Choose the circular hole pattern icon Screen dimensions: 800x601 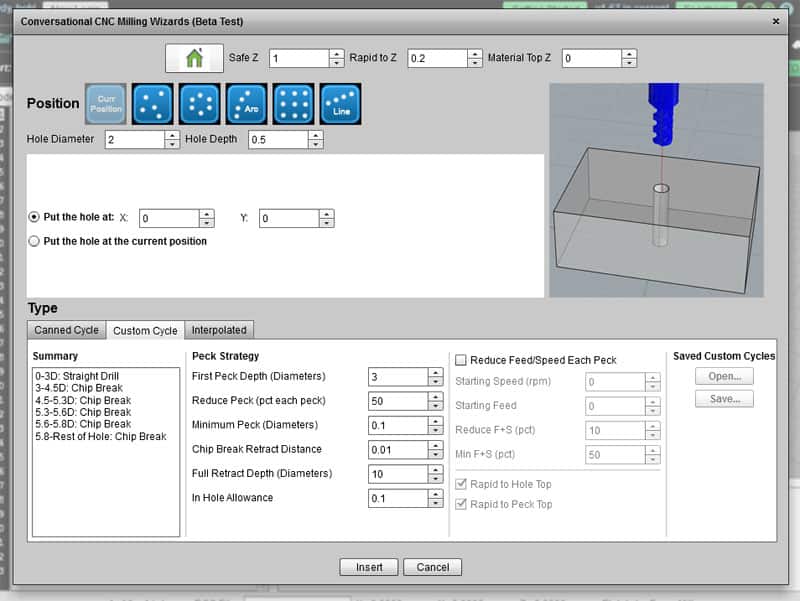pos(197,103)
